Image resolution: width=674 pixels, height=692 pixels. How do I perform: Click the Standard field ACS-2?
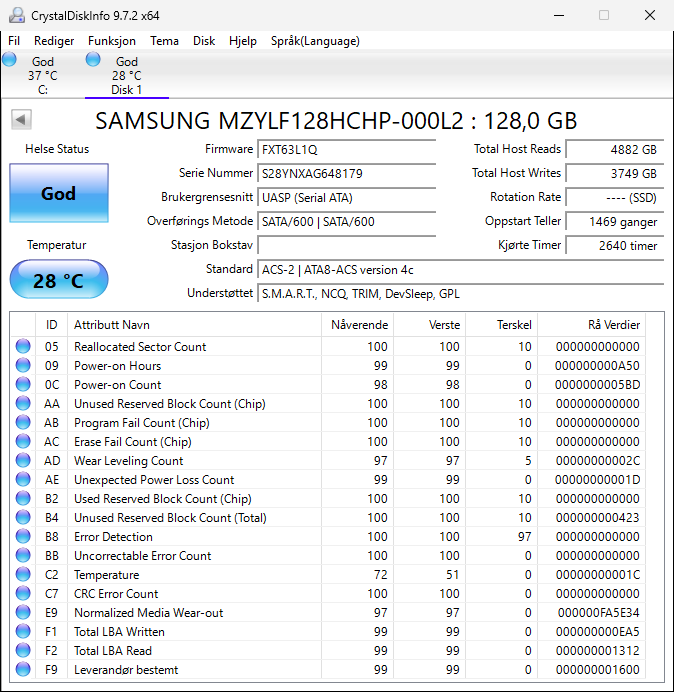coord(461,270)
